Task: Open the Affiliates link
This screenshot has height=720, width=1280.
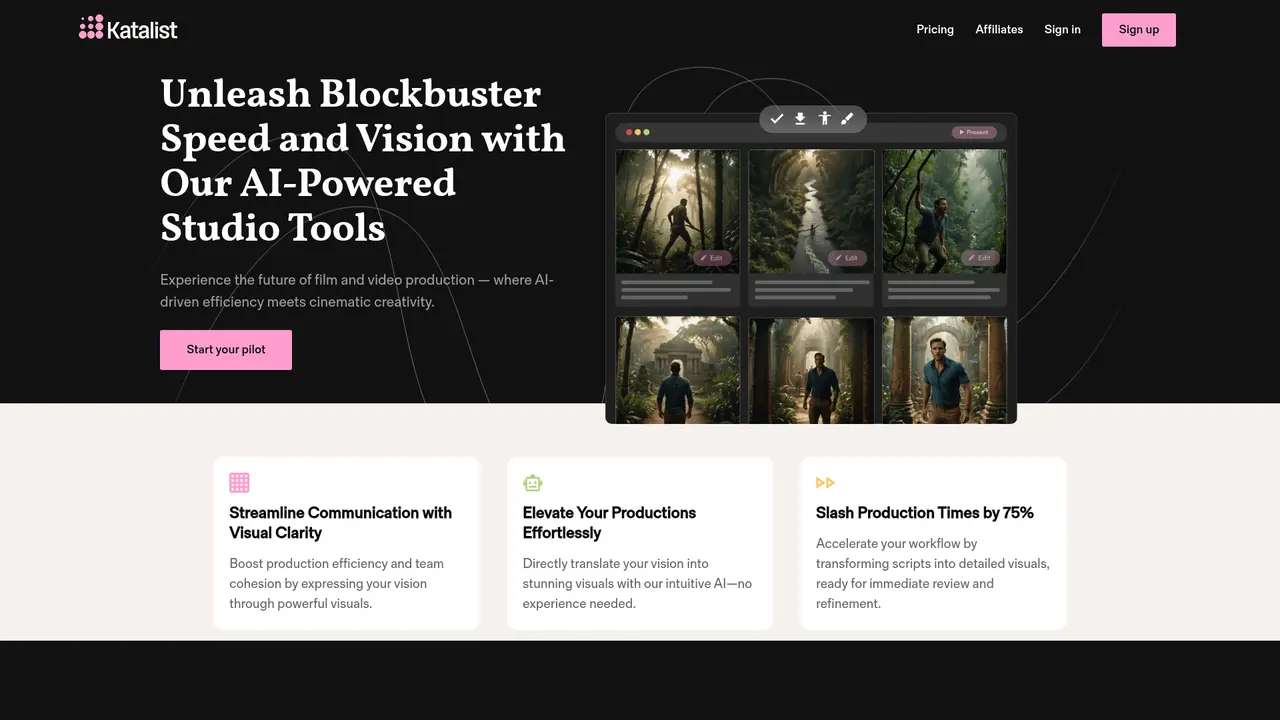Action: click(x=999, y=30)
